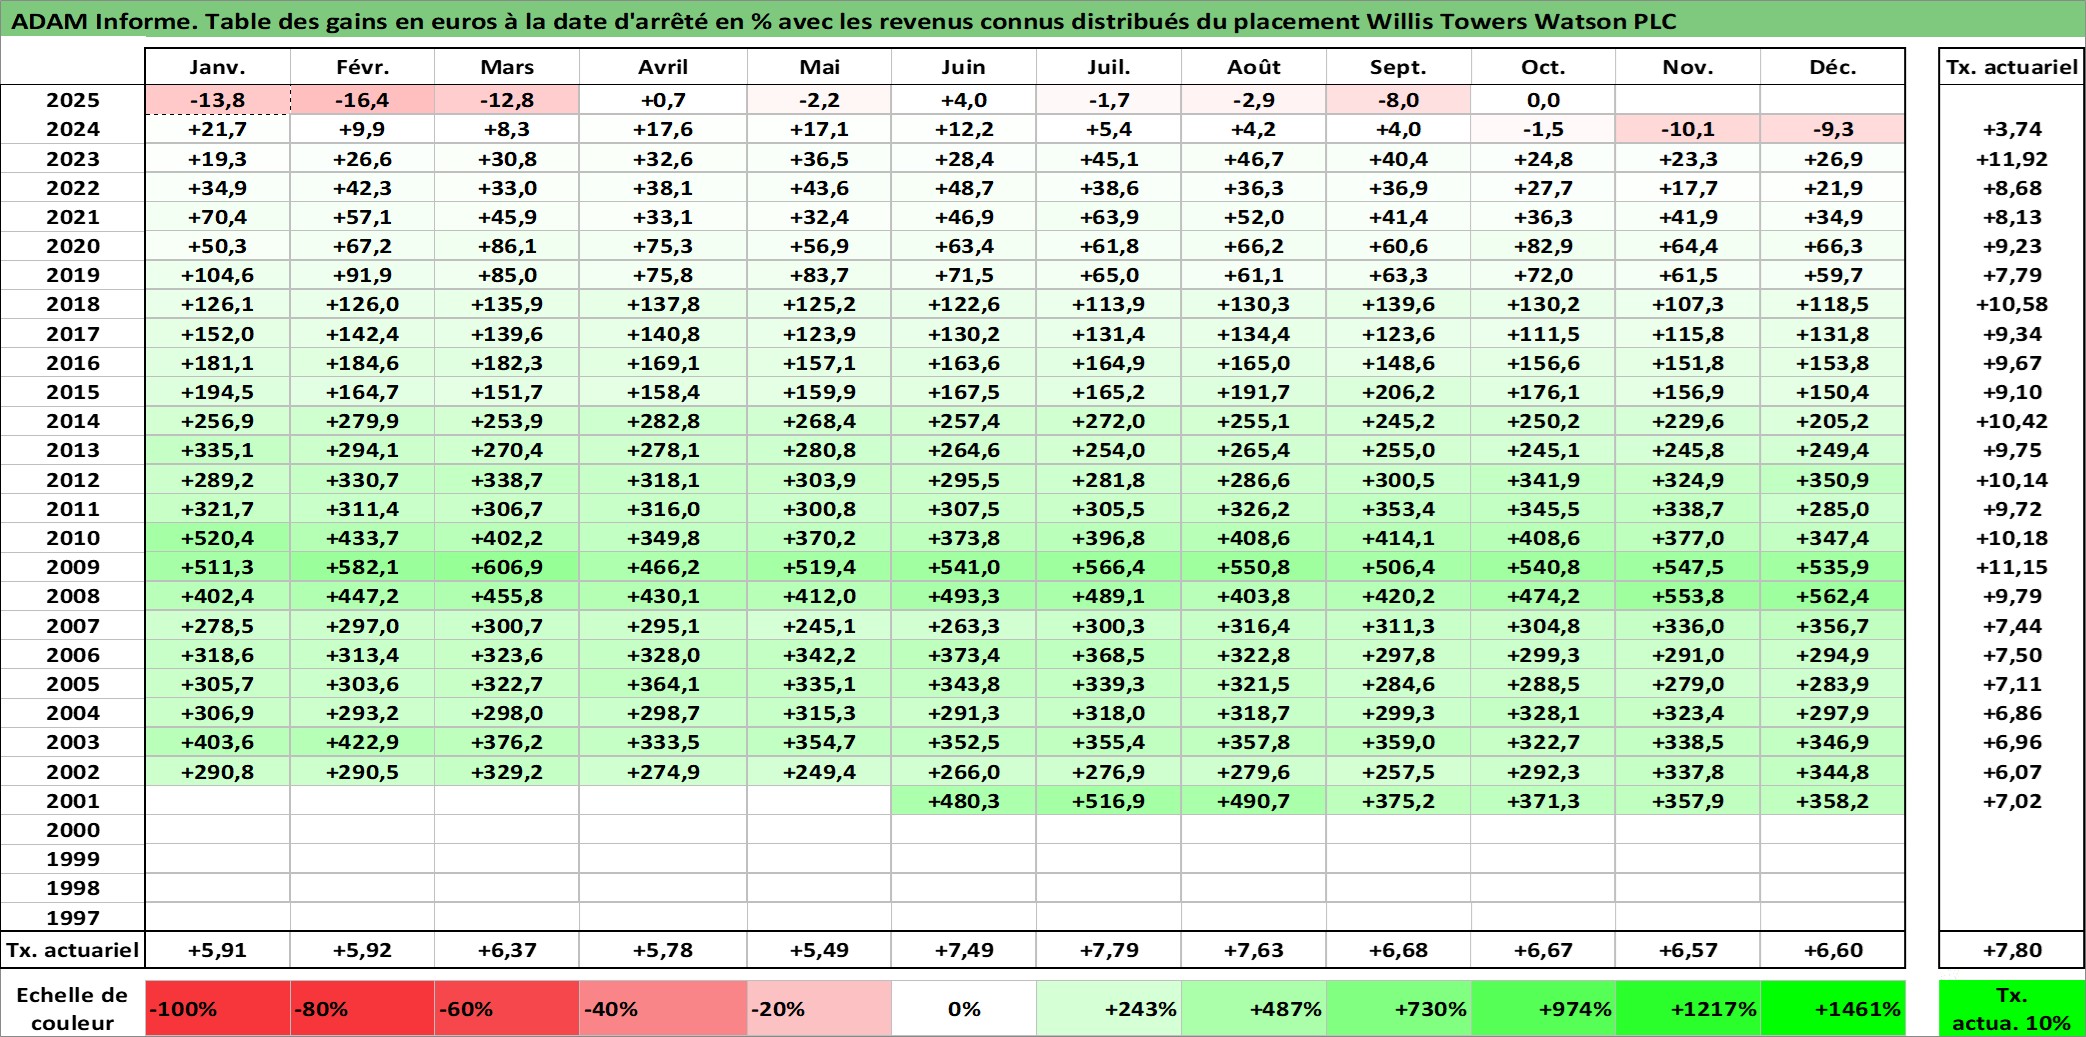Click the 1997 row label
This screenshot has height=1037, width=2086.
tap(73, 918)
